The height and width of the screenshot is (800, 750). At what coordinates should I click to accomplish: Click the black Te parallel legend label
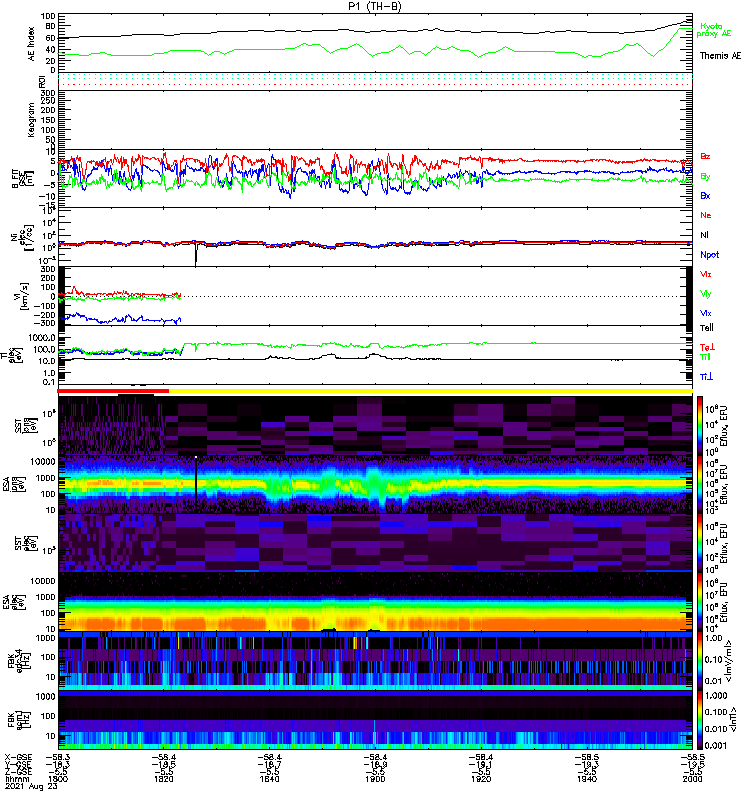(706, 328)
